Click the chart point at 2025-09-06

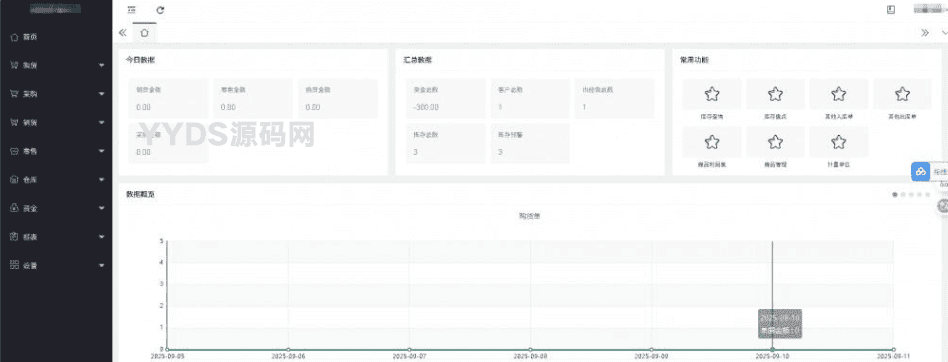(x=288, y=349)
